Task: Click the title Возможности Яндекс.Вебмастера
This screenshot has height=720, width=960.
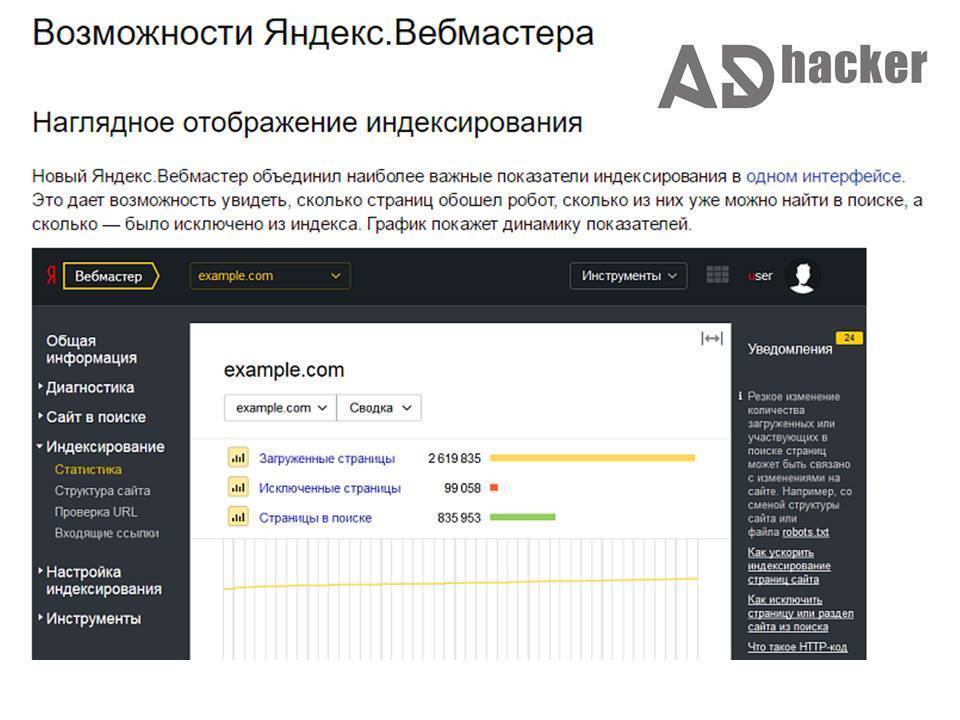Action: point(313,32)
